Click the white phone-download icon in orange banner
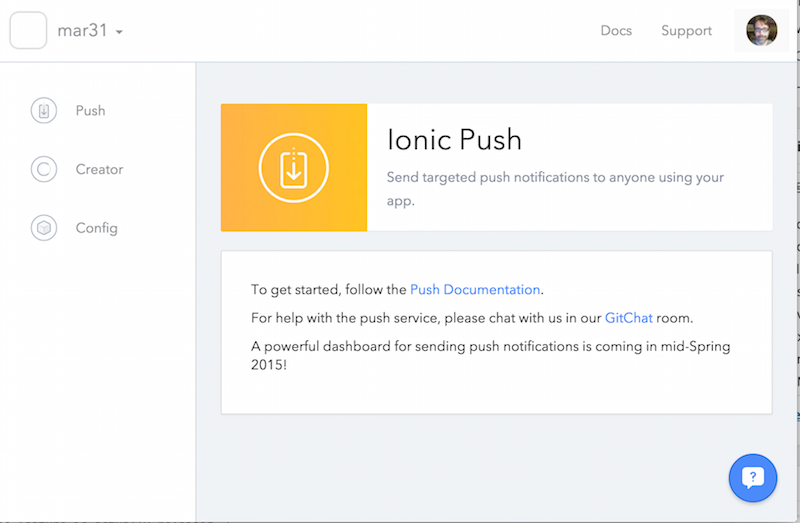The height and width of the screenshot is (523, 800). click(x=293, y=168)
